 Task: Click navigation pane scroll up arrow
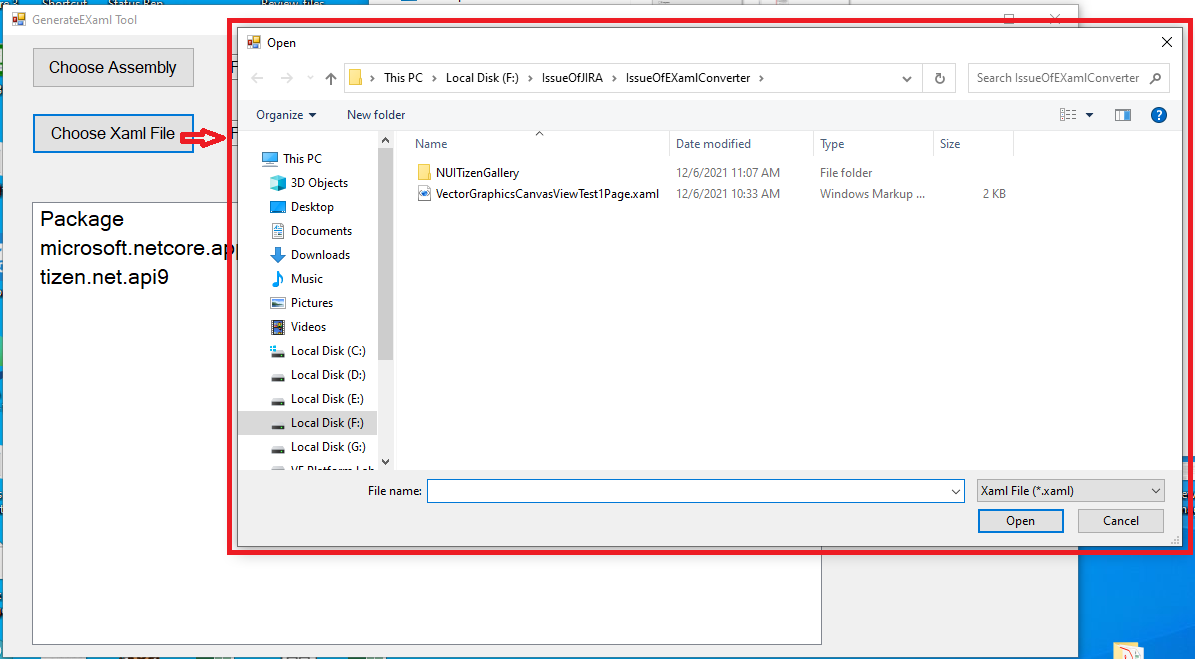pyautogui.click(x=385, y=140)
